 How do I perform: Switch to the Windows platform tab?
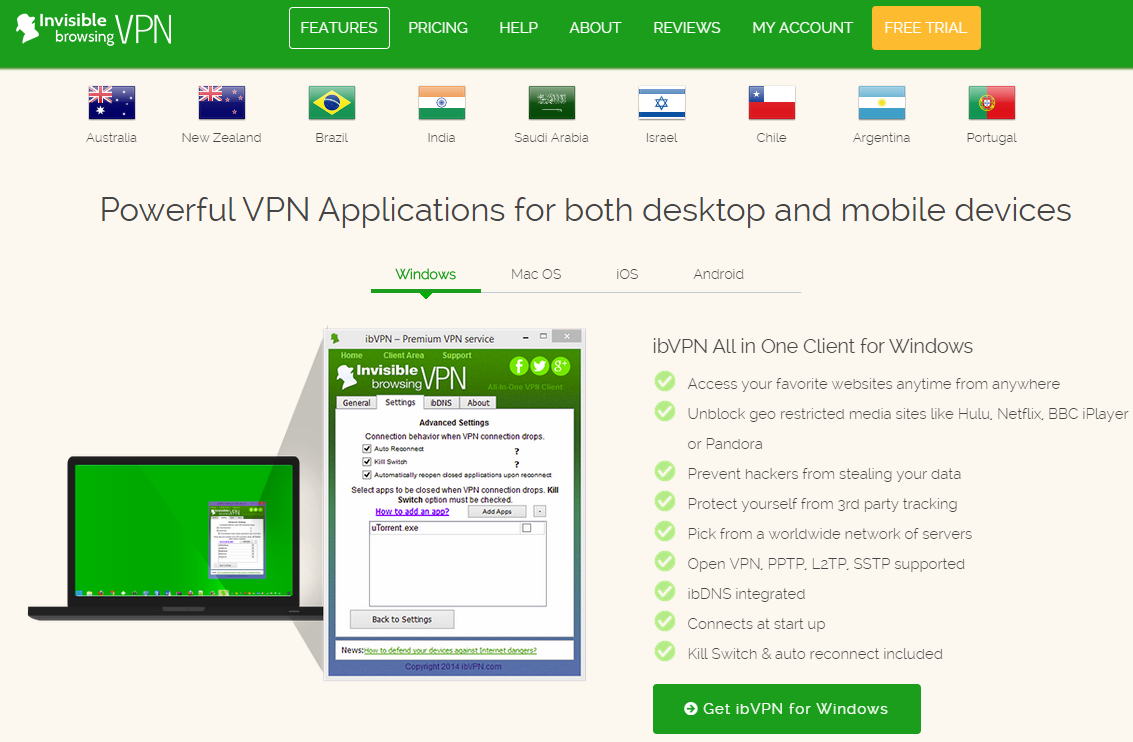pos(426,275)
